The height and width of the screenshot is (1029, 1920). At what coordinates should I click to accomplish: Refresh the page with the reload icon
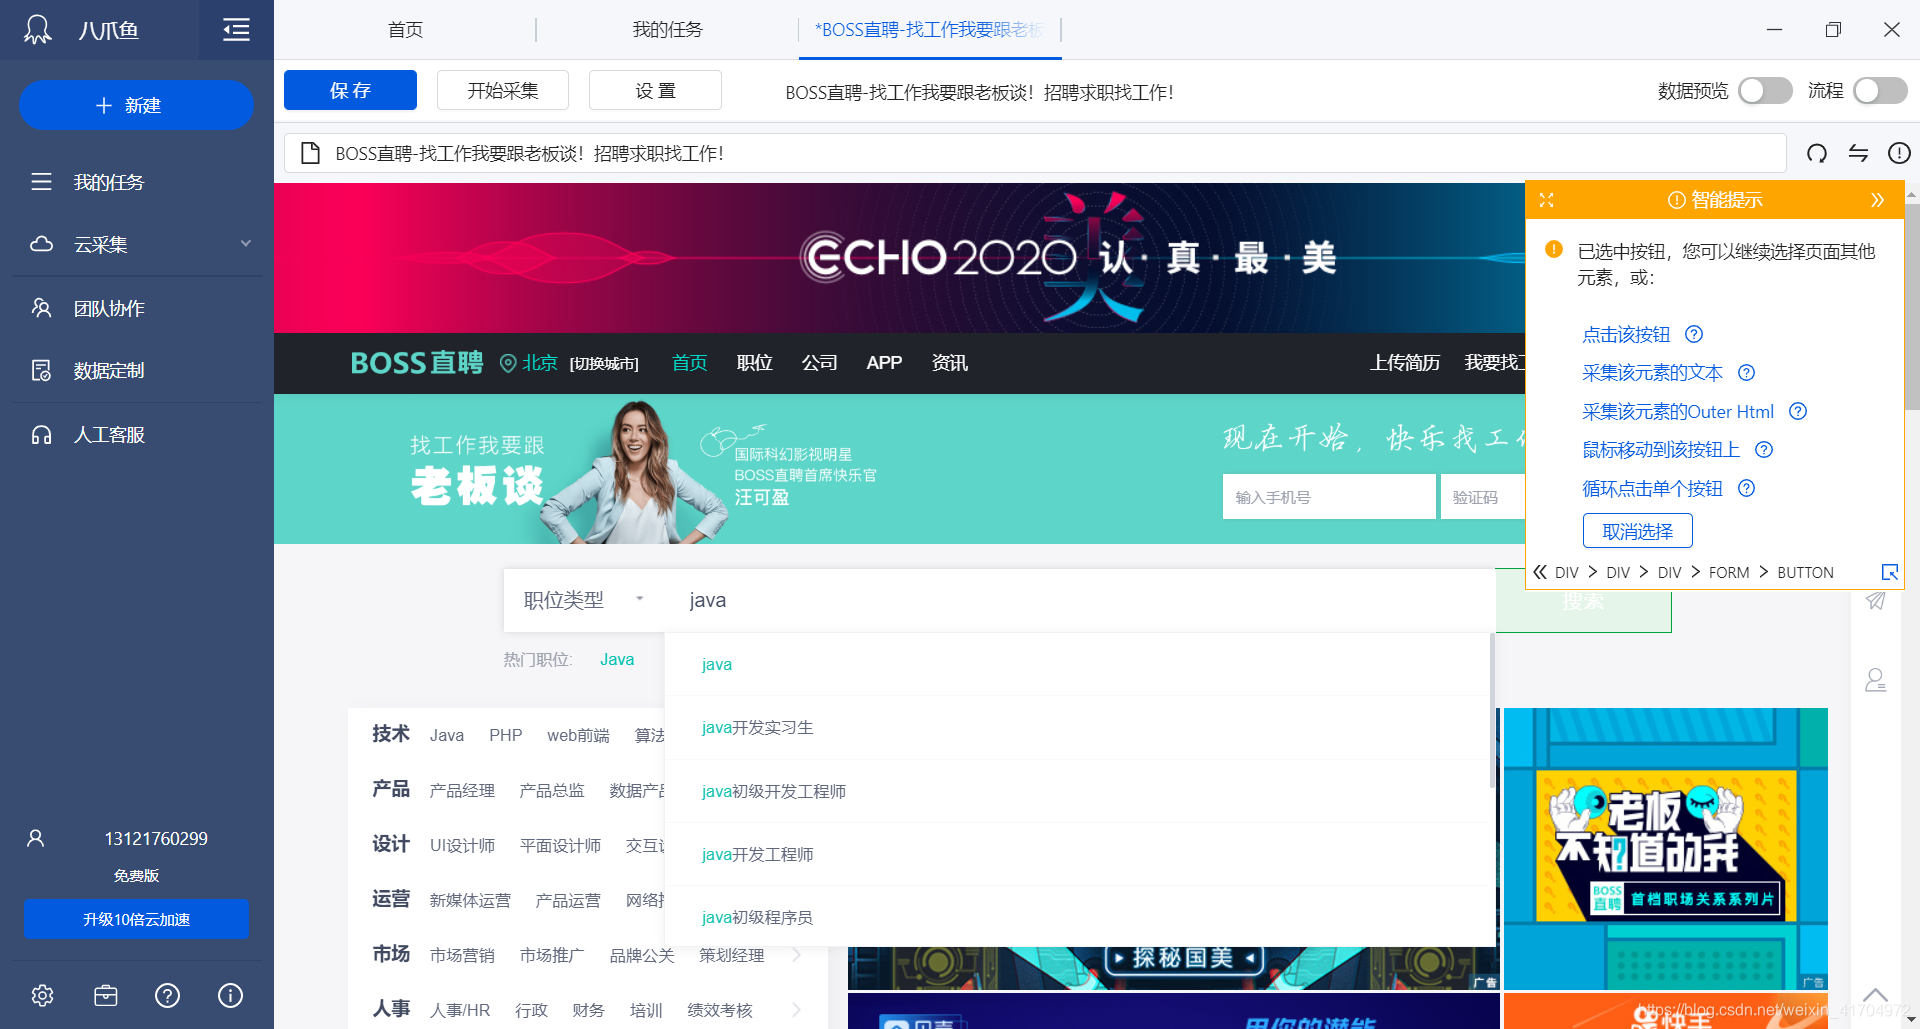[1817, 153]
